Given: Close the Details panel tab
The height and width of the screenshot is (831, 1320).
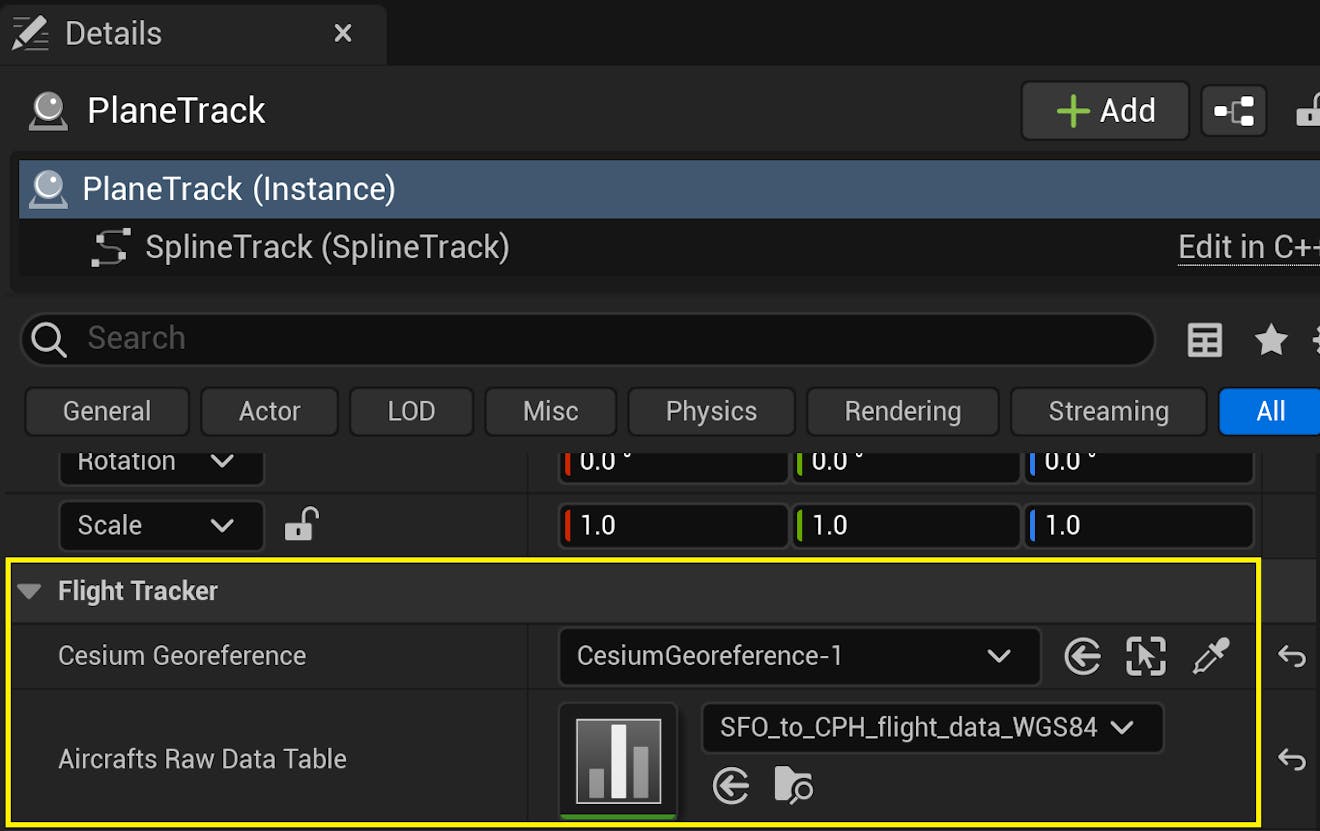Looking at the screenshot, I should pyautogui.click(x=343, y=34).
